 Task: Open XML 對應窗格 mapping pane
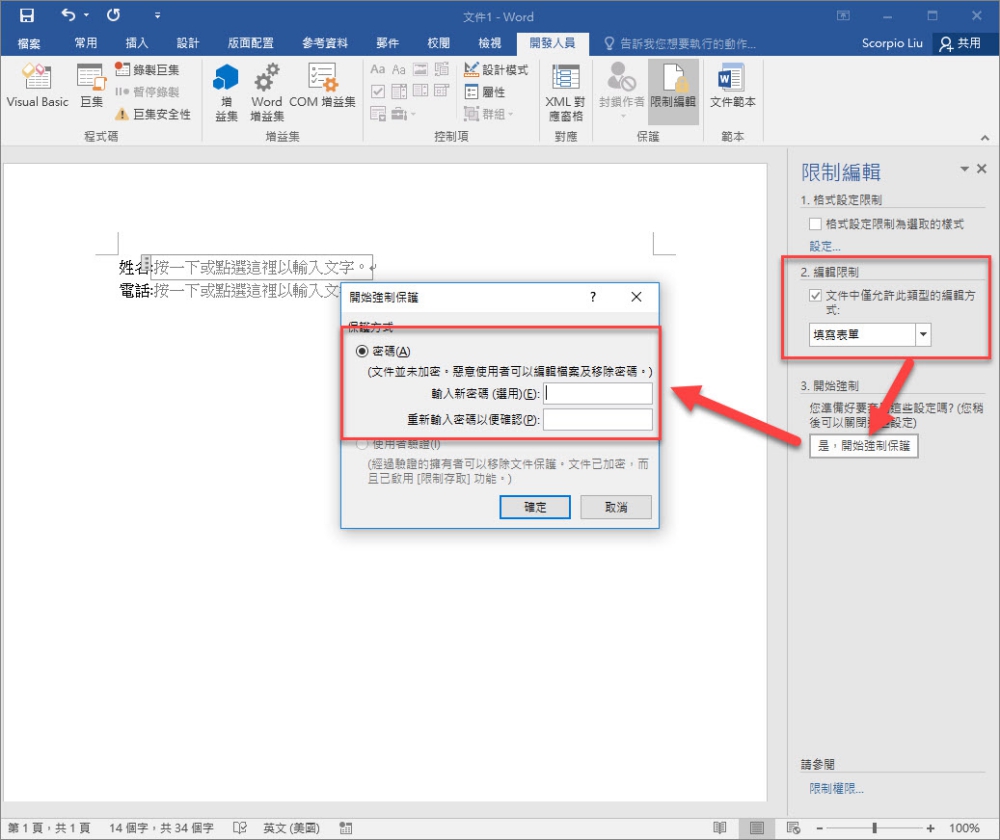pos(565,92)
